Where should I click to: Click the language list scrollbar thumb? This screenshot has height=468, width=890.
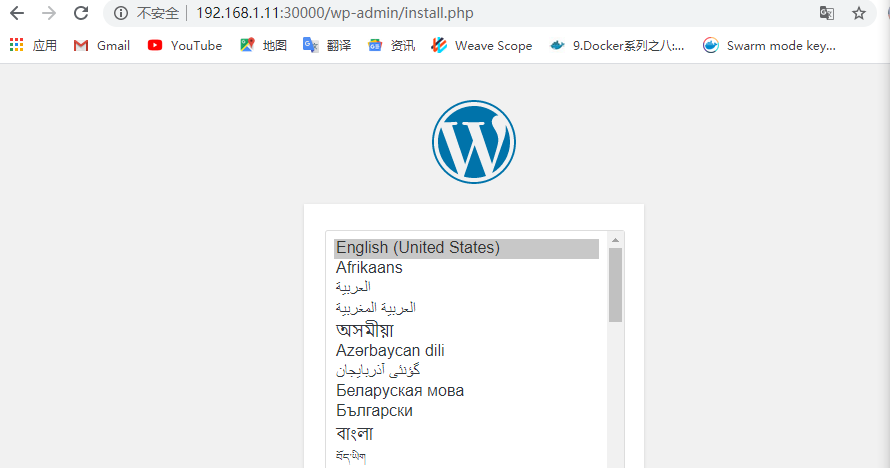pyautogui.click(x=615, y=285)
